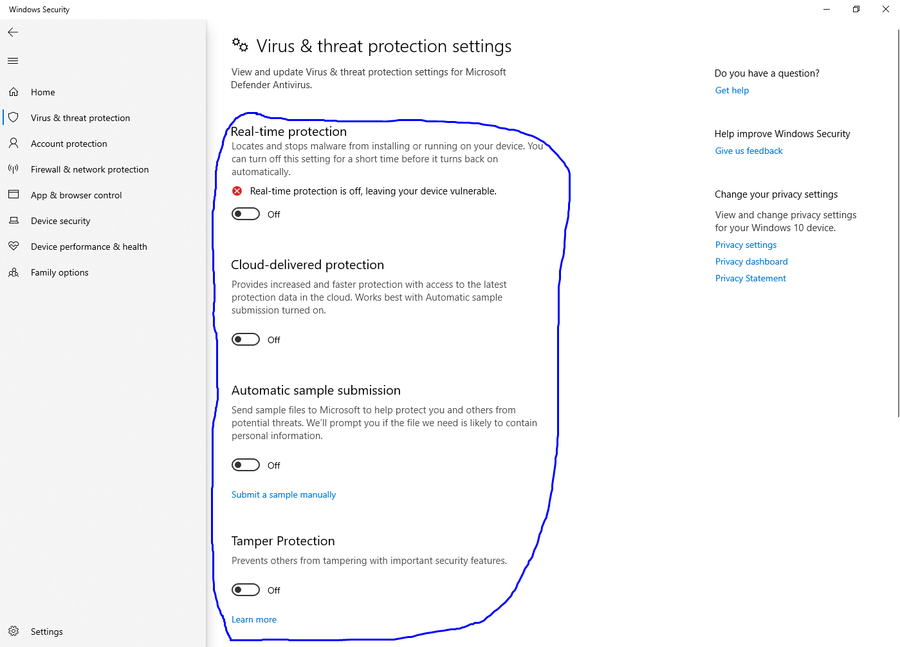Open the Settings gear icon in sidebar
Screen dimensions: 900x647
coord(14,631)
